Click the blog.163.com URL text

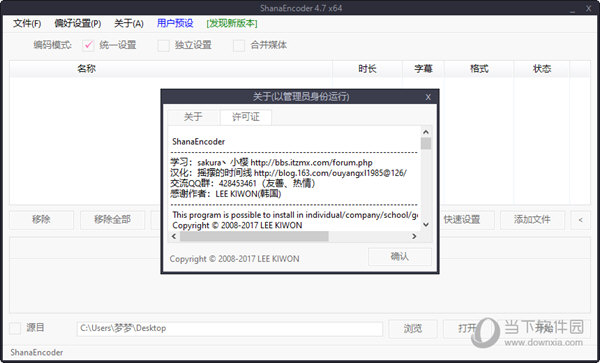pyautogui.click(x=330, y=173)
